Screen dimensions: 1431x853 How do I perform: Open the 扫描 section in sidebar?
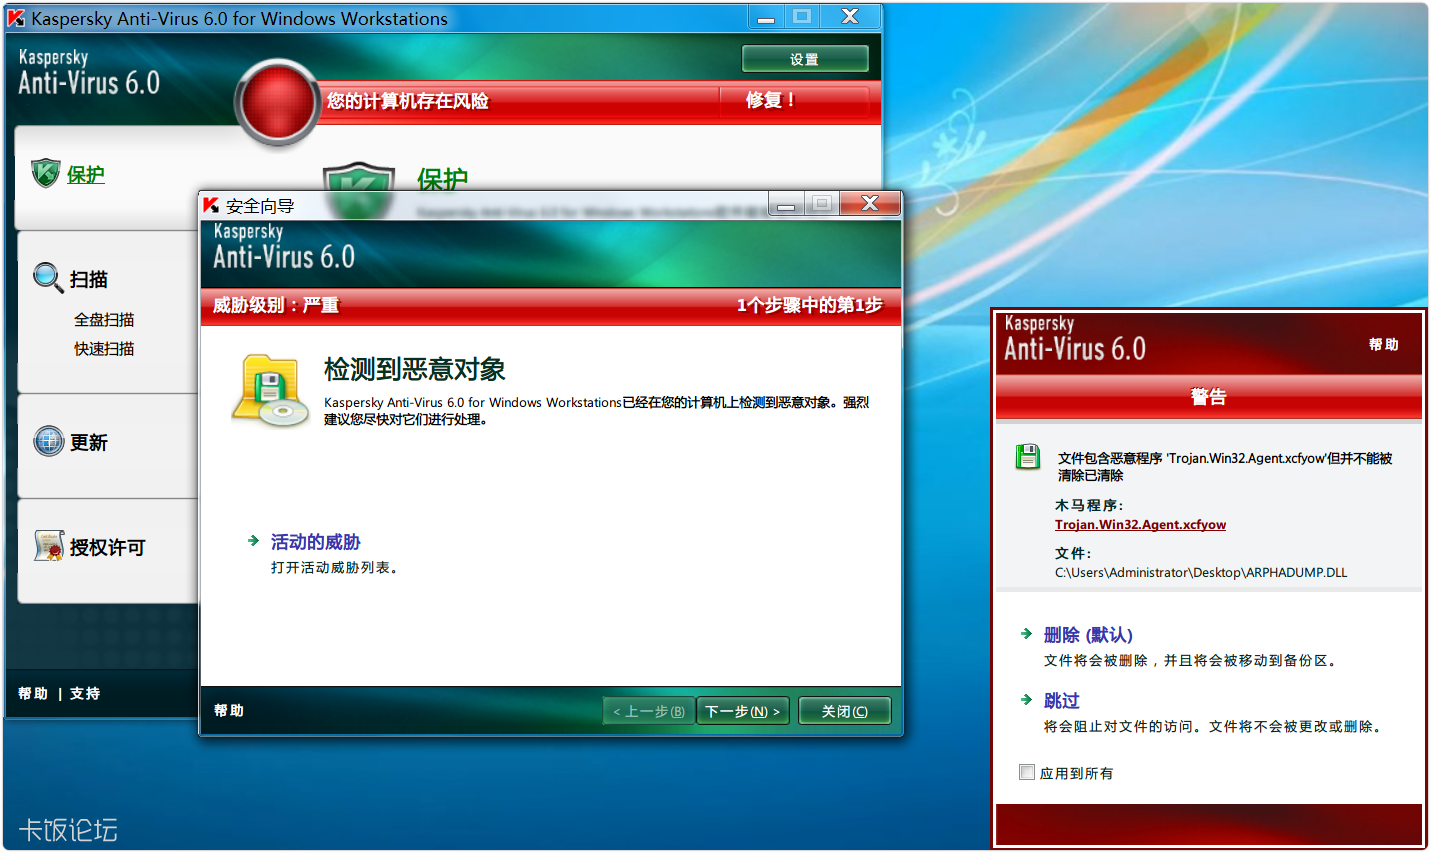coord(89,279)
